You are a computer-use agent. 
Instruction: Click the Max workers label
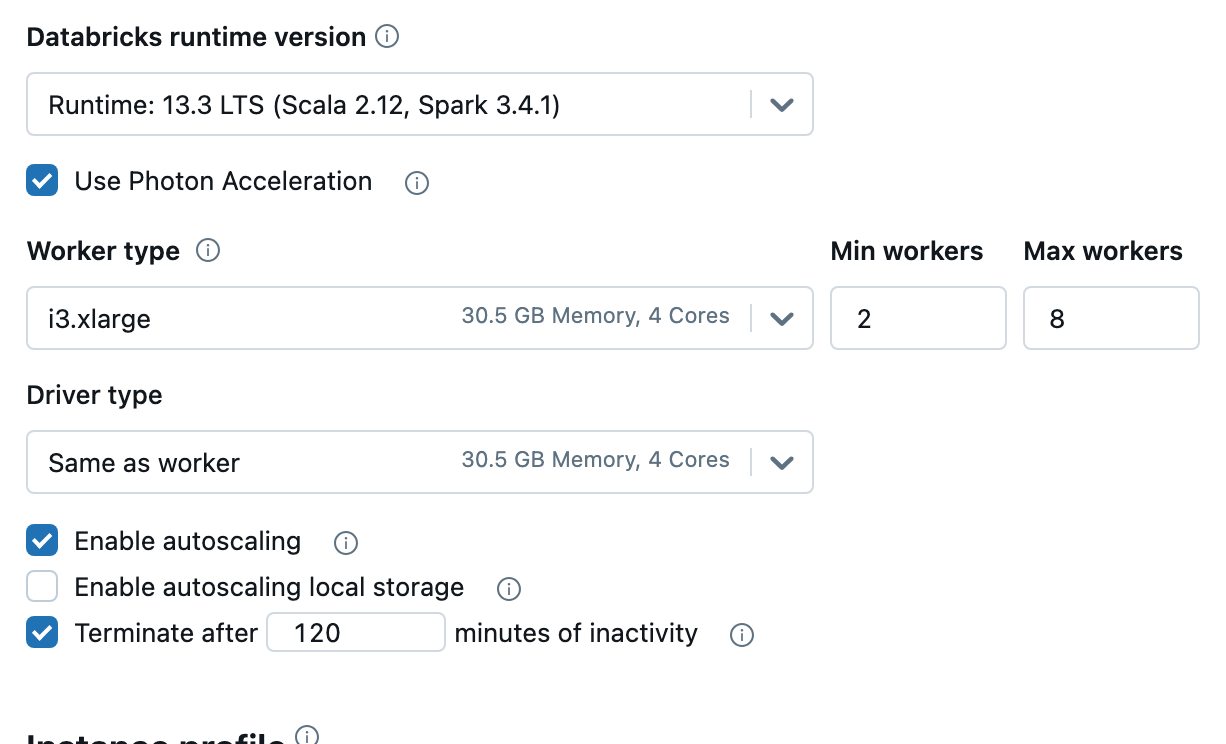pyautogui.click(x=1103, y=251)
